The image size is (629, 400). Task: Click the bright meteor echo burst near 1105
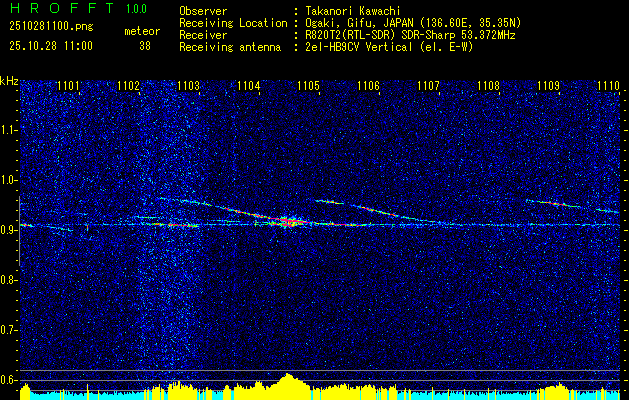(288, 222)
